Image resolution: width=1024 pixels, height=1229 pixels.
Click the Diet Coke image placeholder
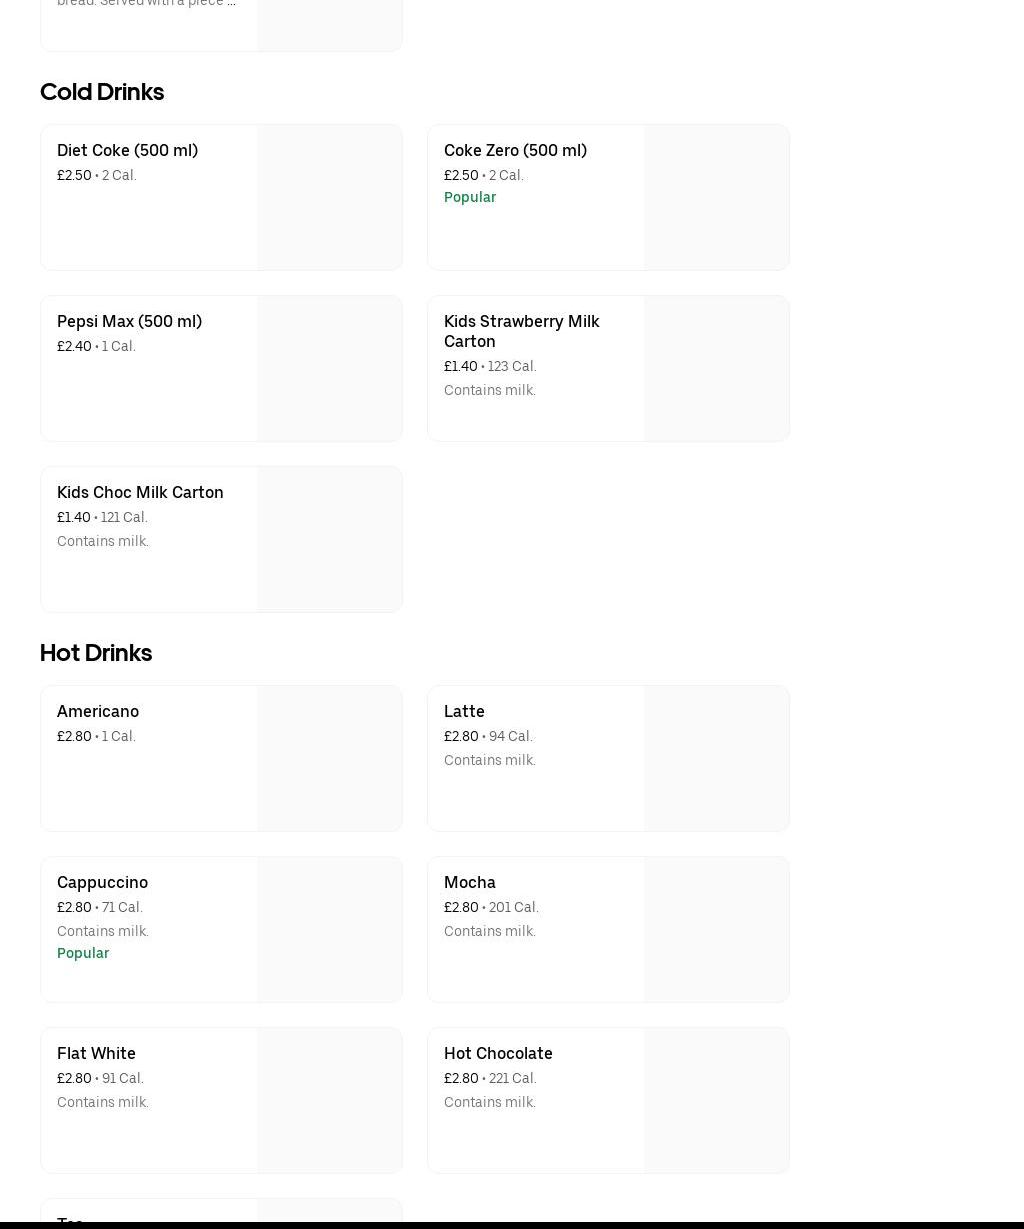pyautogui.click(x=329, y=197)
